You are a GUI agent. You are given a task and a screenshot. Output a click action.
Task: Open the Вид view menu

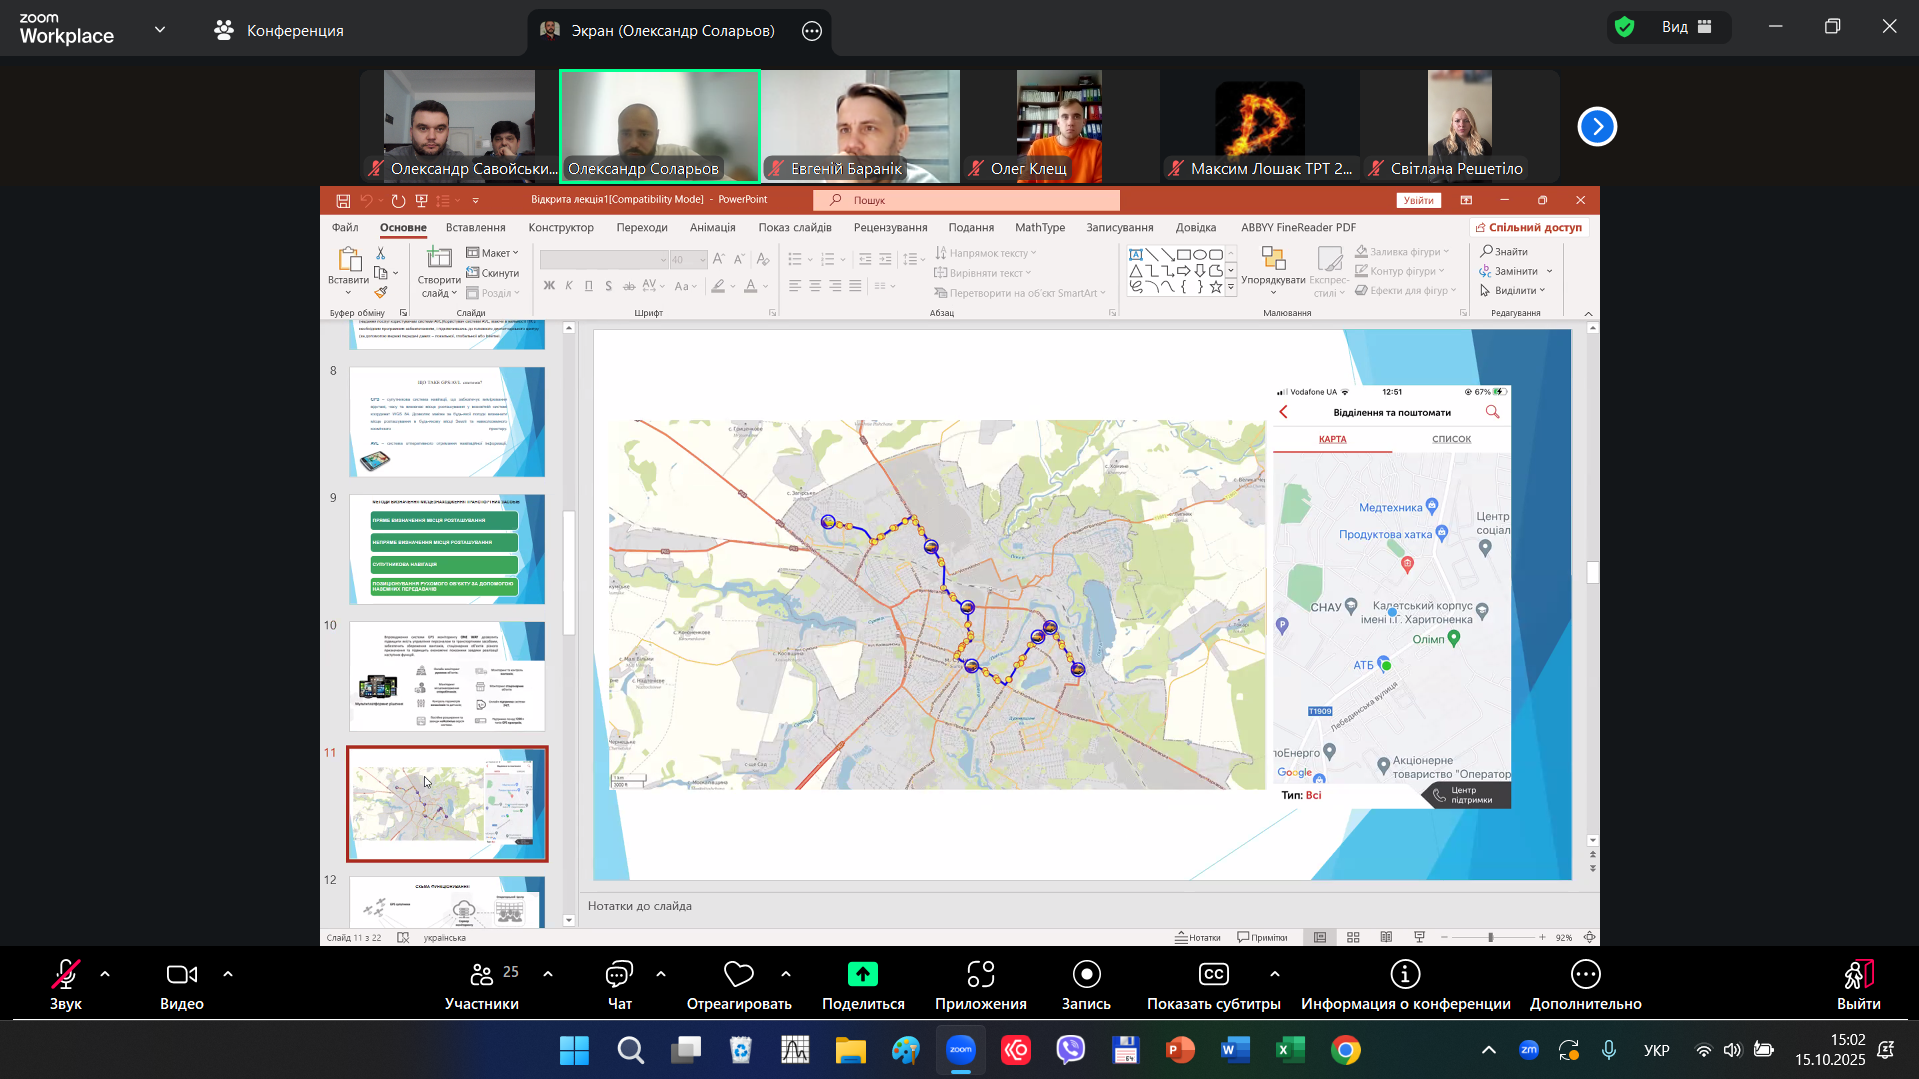1686,27
